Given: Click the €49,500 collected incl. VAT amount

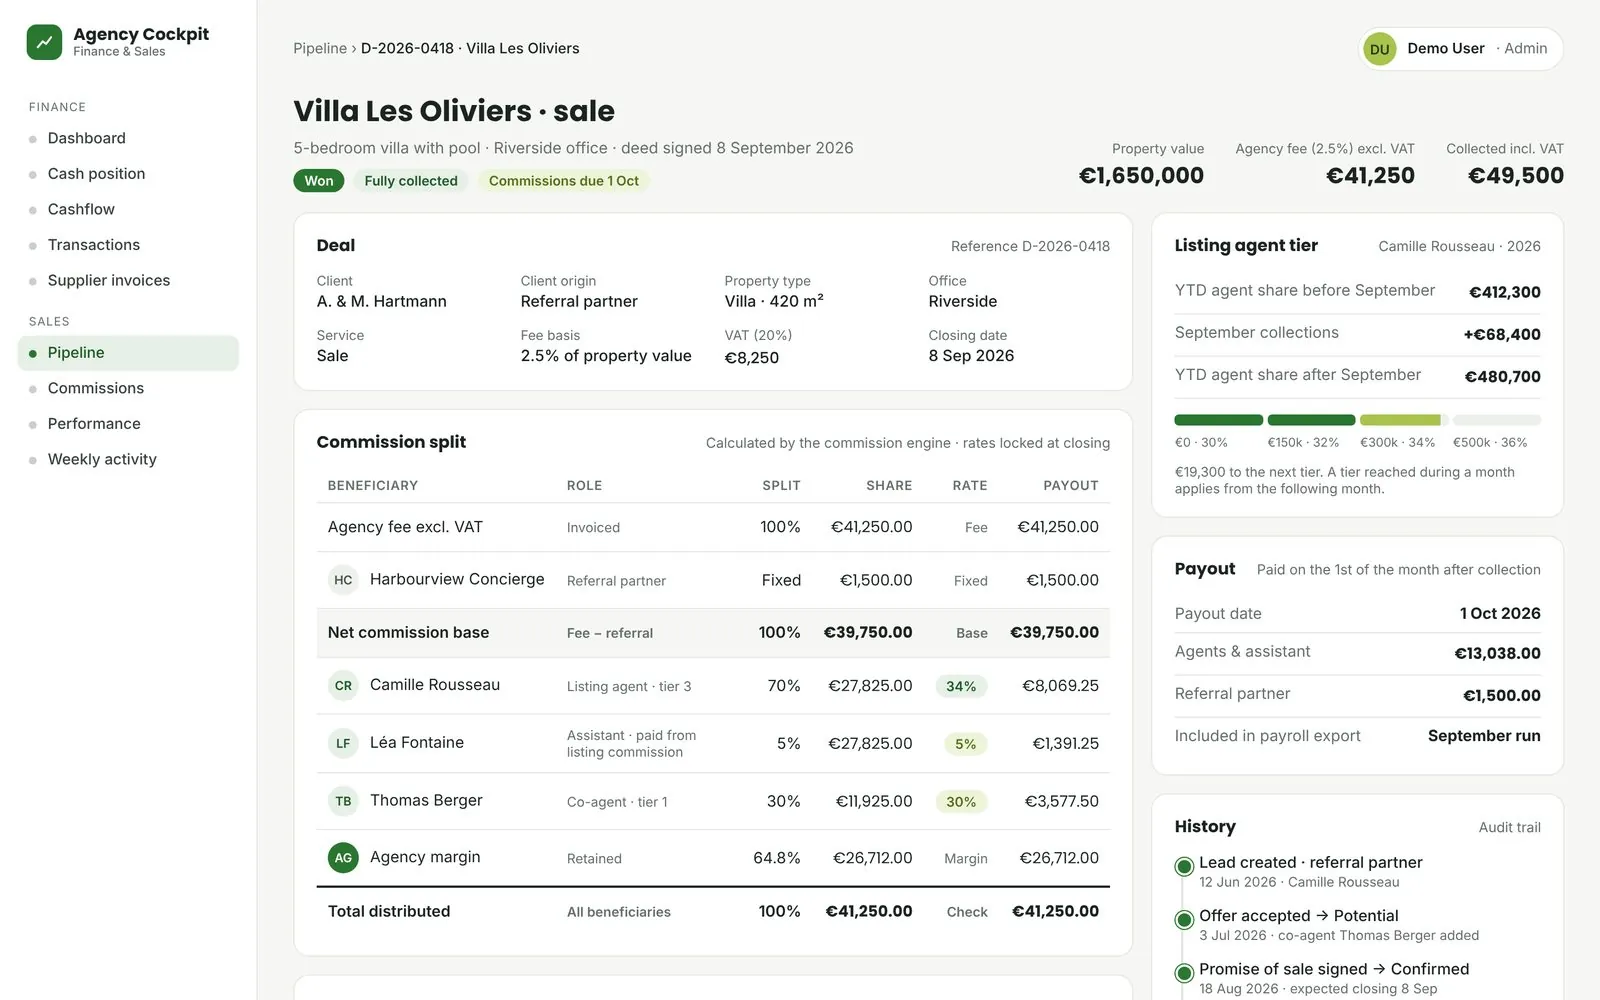Looking at the screenshot, I should pos(1515,176).
